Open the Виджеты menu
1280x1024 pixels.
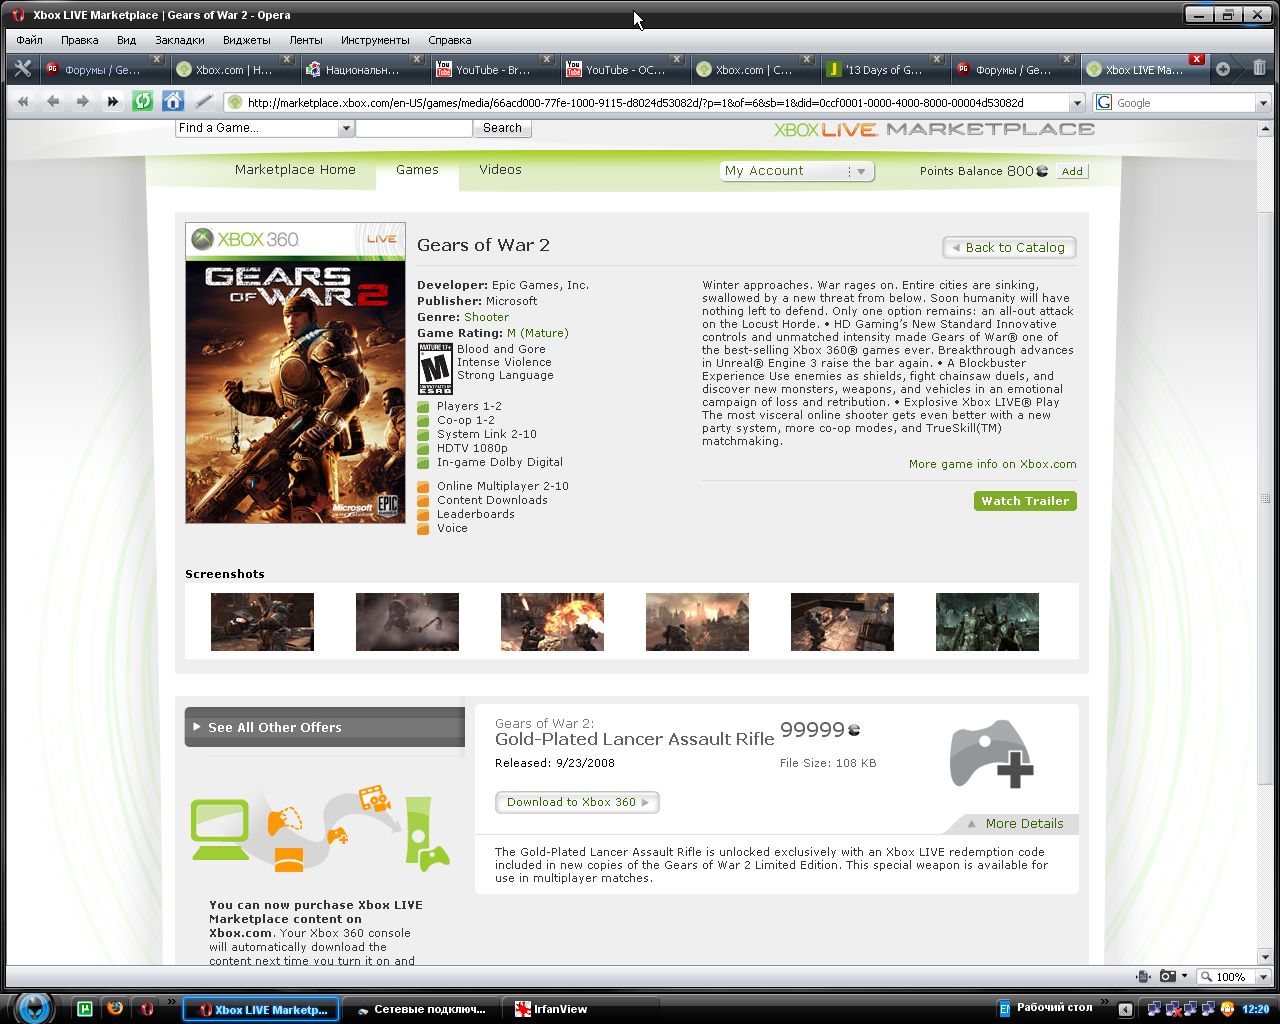coord(247,40)
